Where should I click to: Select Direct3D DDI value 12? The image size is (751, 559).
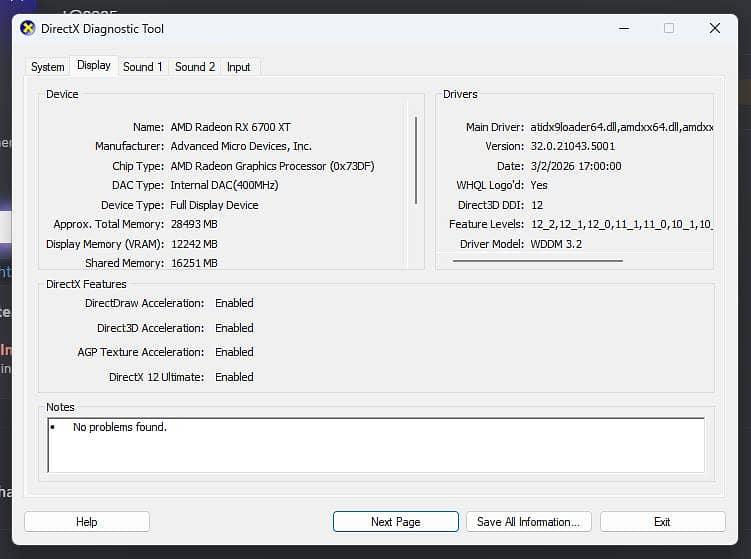[537, 205]
